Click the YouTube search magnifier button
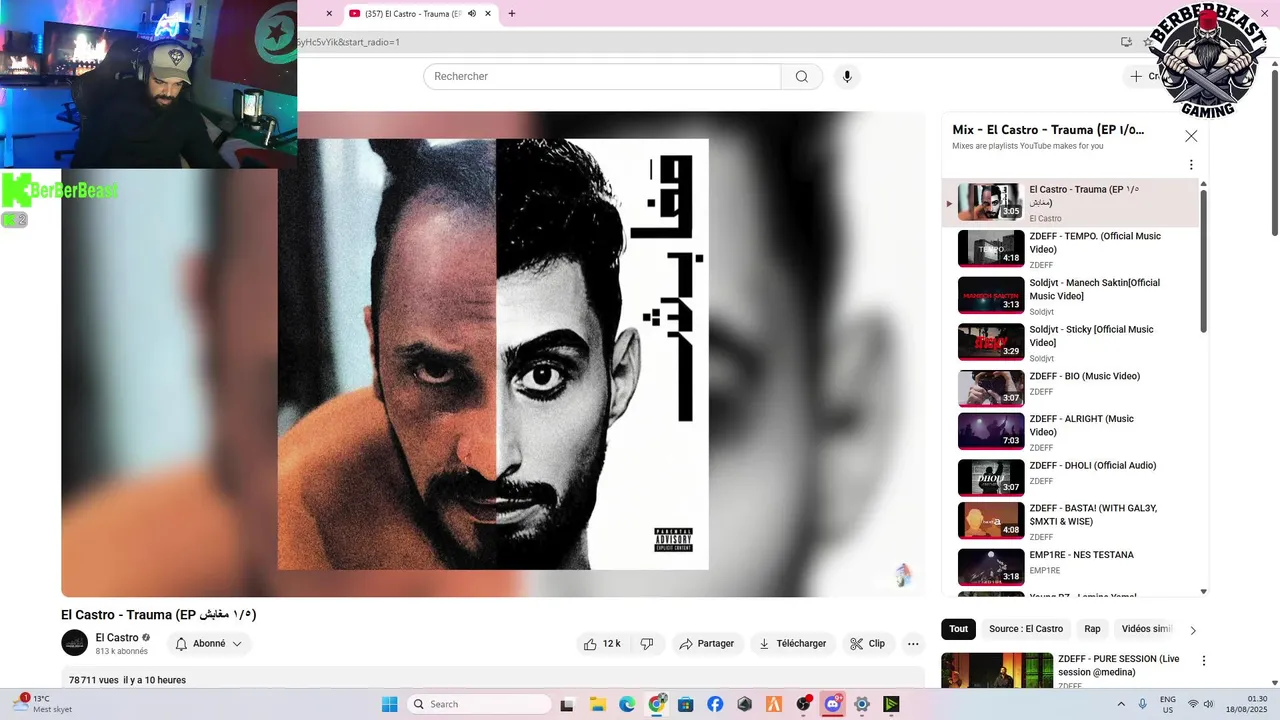The width and height of the screenshot is (1280, 720). pyautogui.click(x=802, y=77)
